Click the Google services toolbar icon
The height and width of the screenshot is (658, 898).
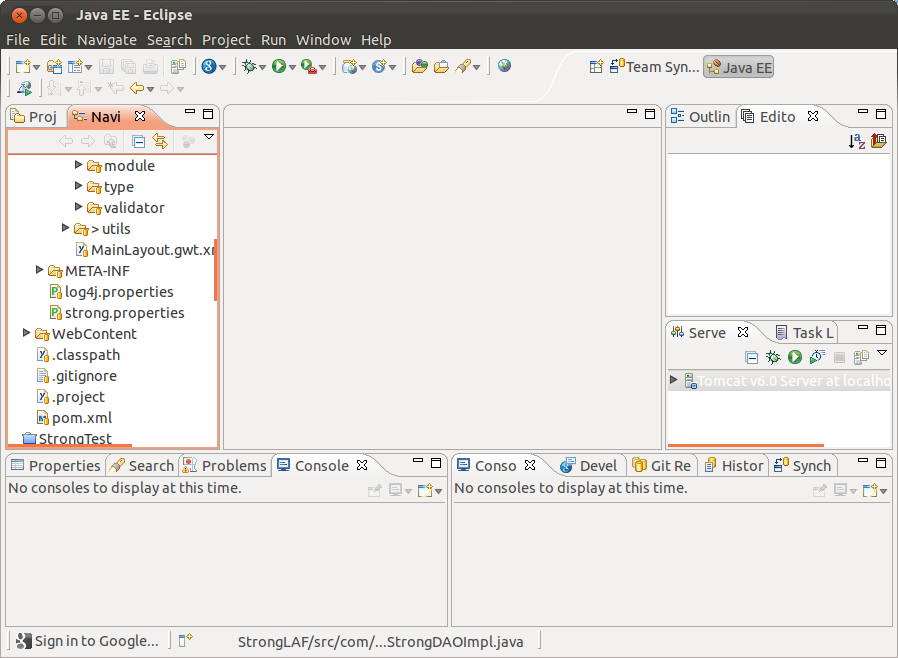tap(208, 66)
